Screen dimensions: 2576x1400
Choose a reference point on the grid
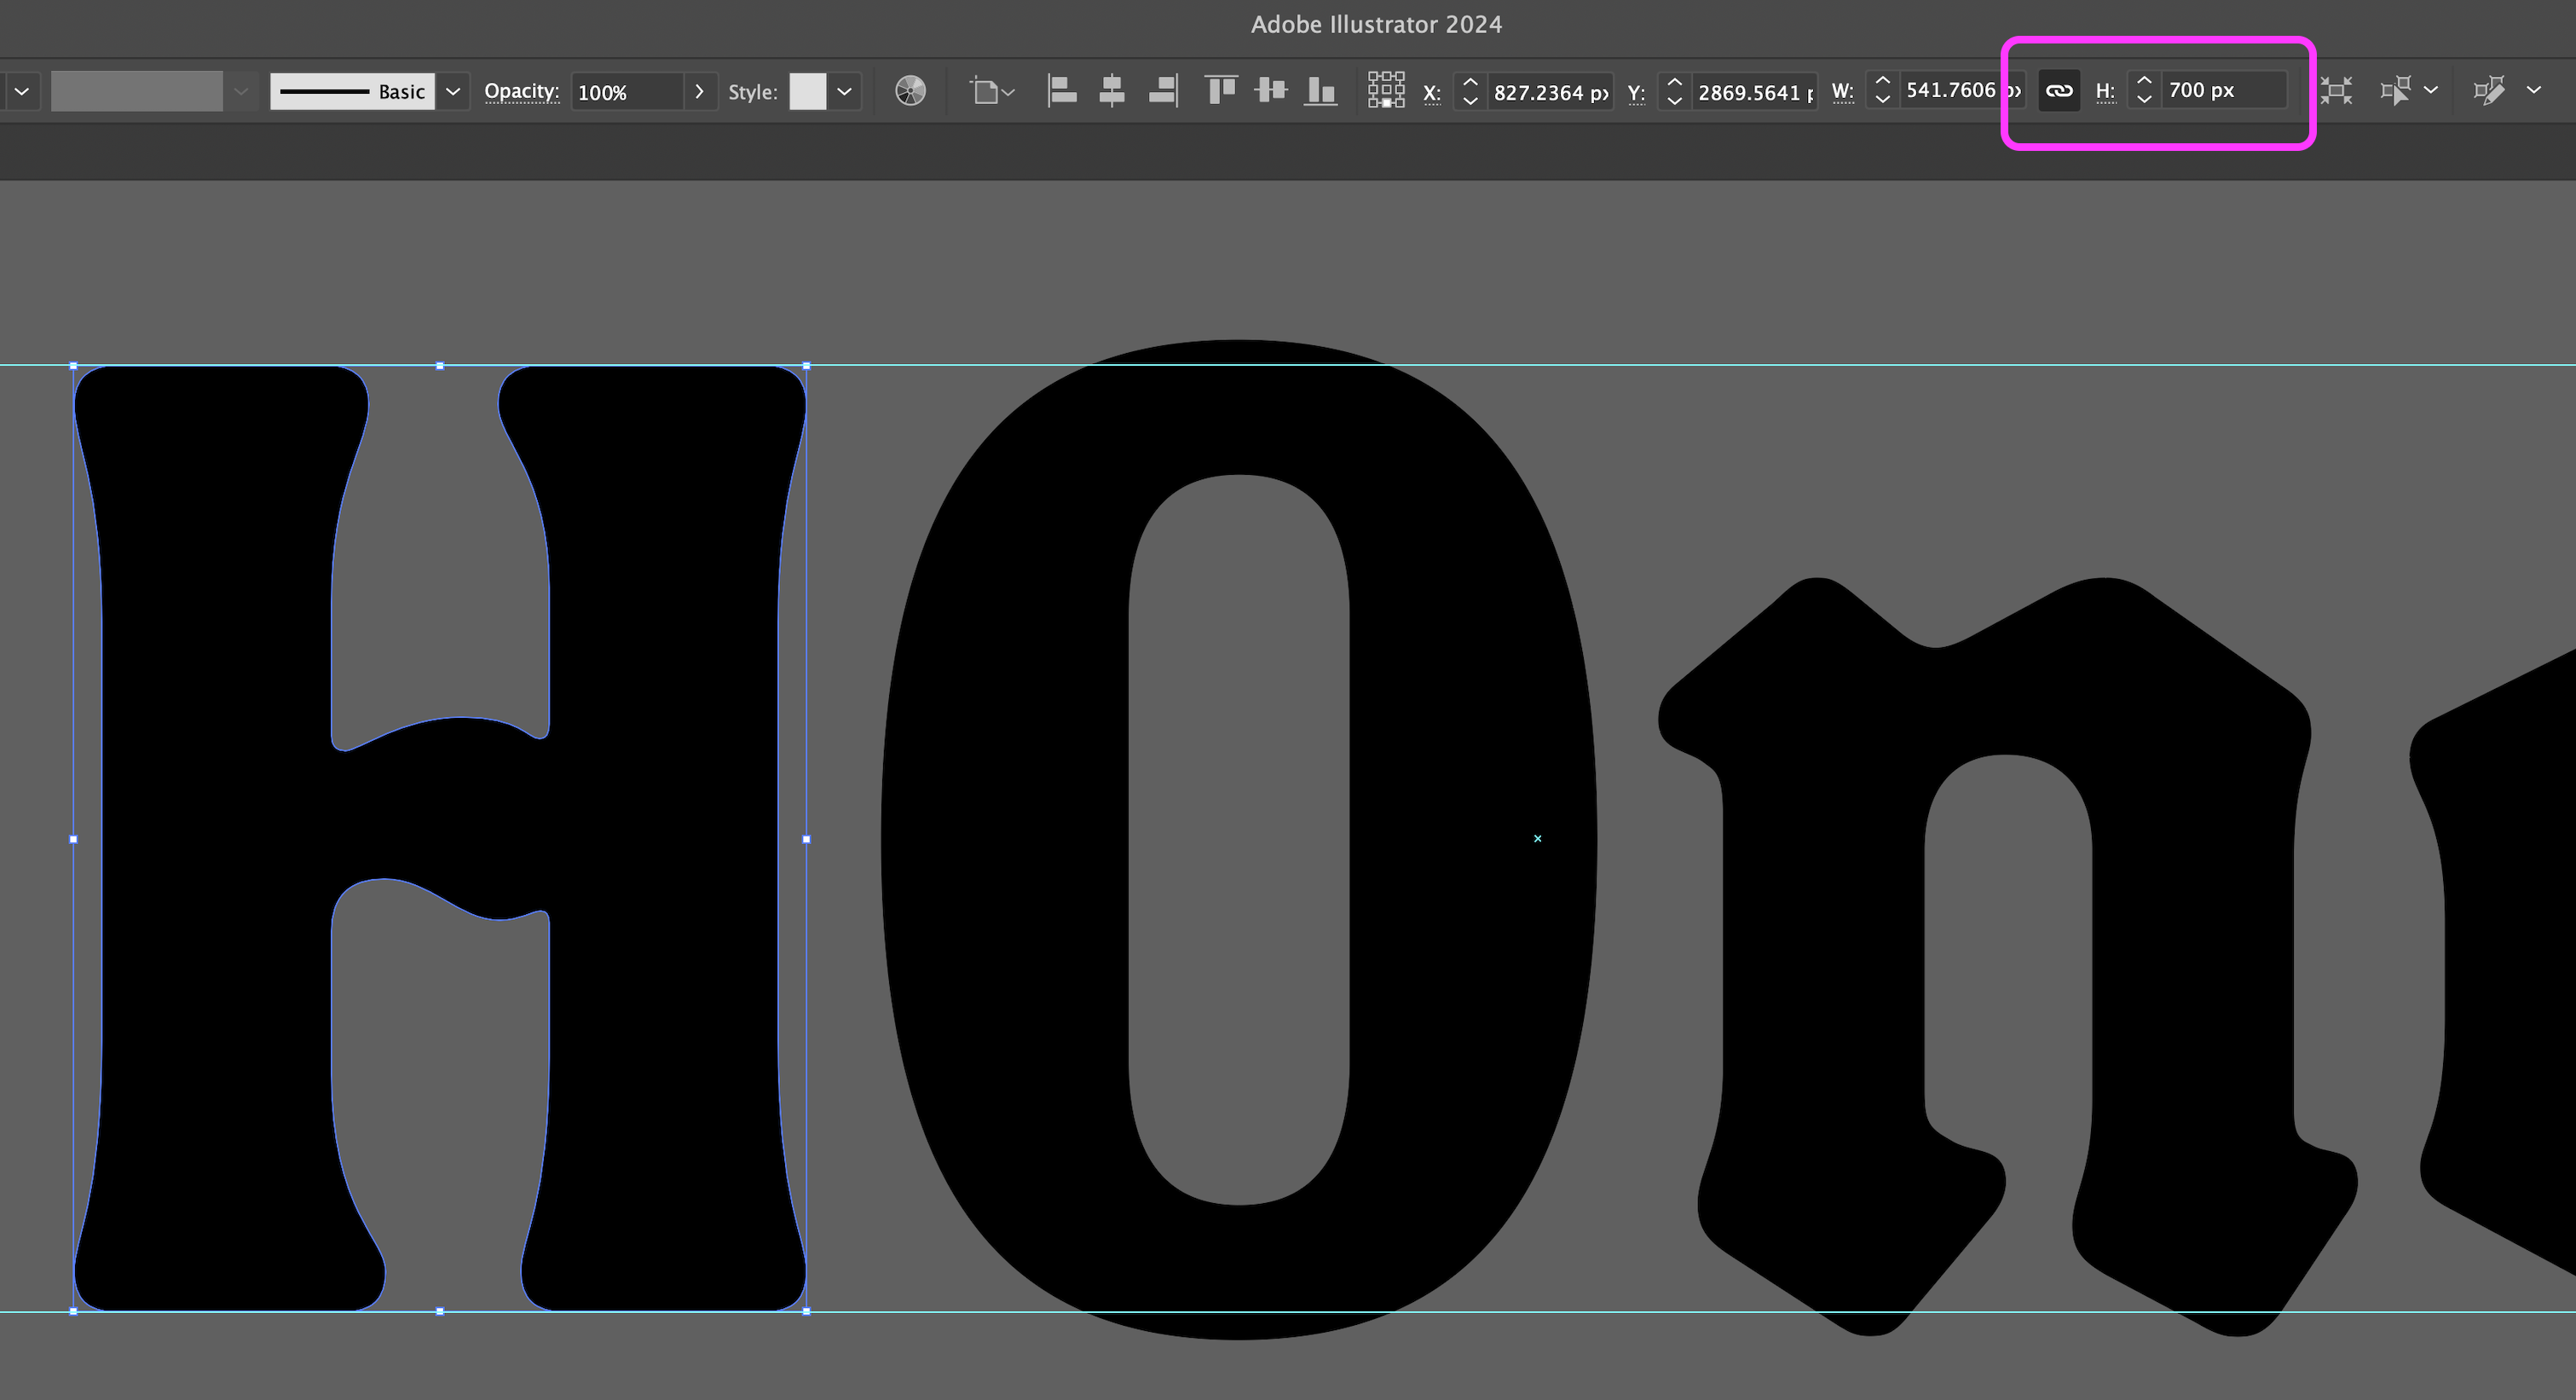(x=1386, y=90)
